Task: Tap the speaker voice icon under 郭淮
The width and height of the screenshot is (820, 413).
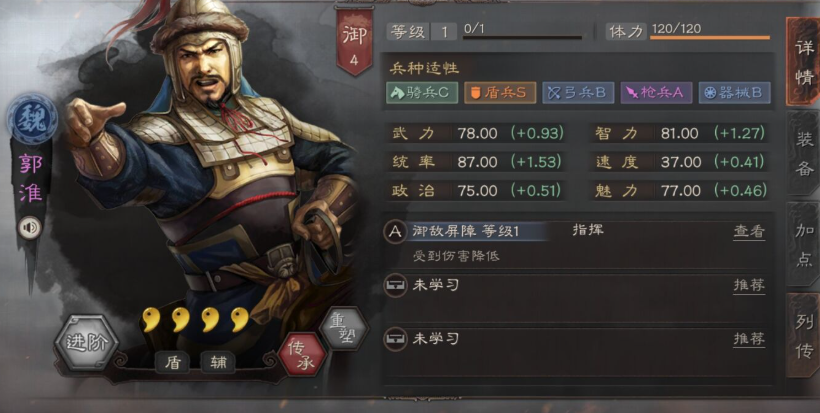Action: [30, 227]
